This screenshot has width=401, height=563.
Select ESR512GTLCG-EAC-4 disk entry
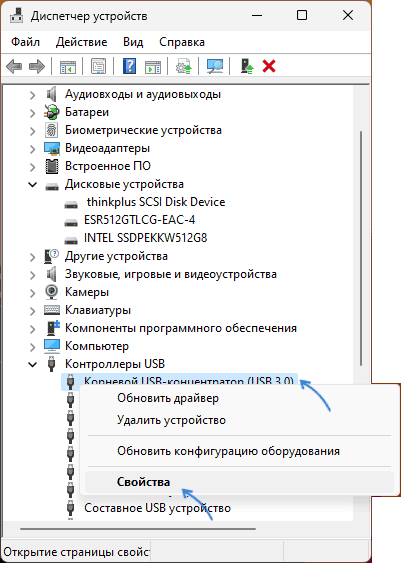139,220
